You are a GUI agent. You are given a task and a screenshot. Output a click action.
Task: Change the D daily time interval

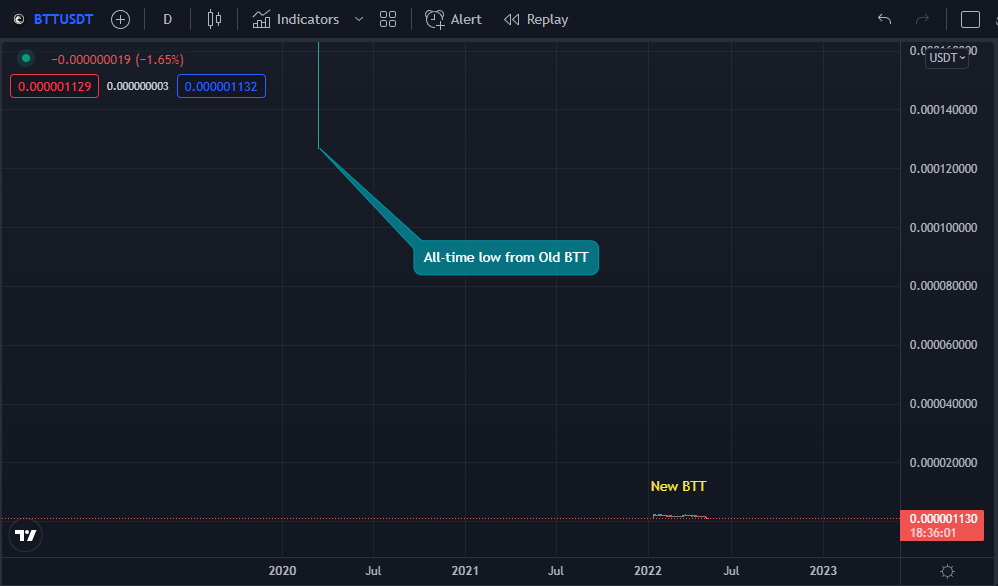tap(167, 19)
